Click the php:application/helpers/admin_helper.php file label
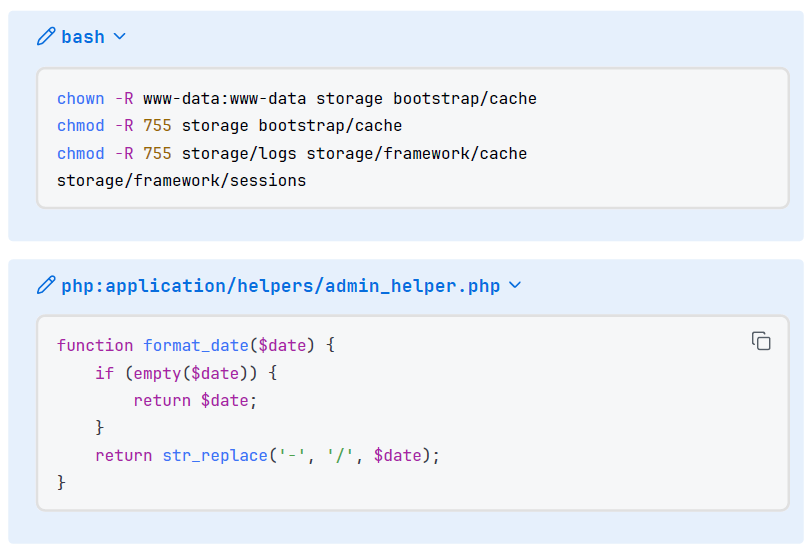 (280, 286)
